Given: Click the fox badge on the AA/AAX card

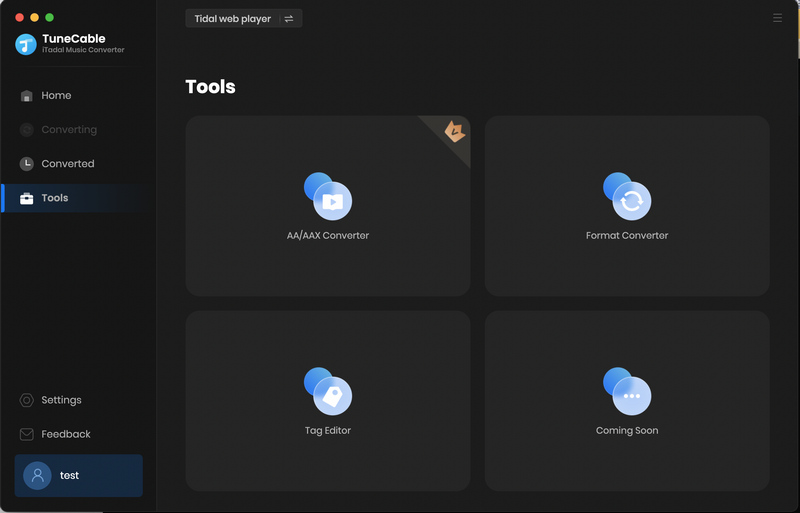Looking at the screenshot, I should click(454, 132).
